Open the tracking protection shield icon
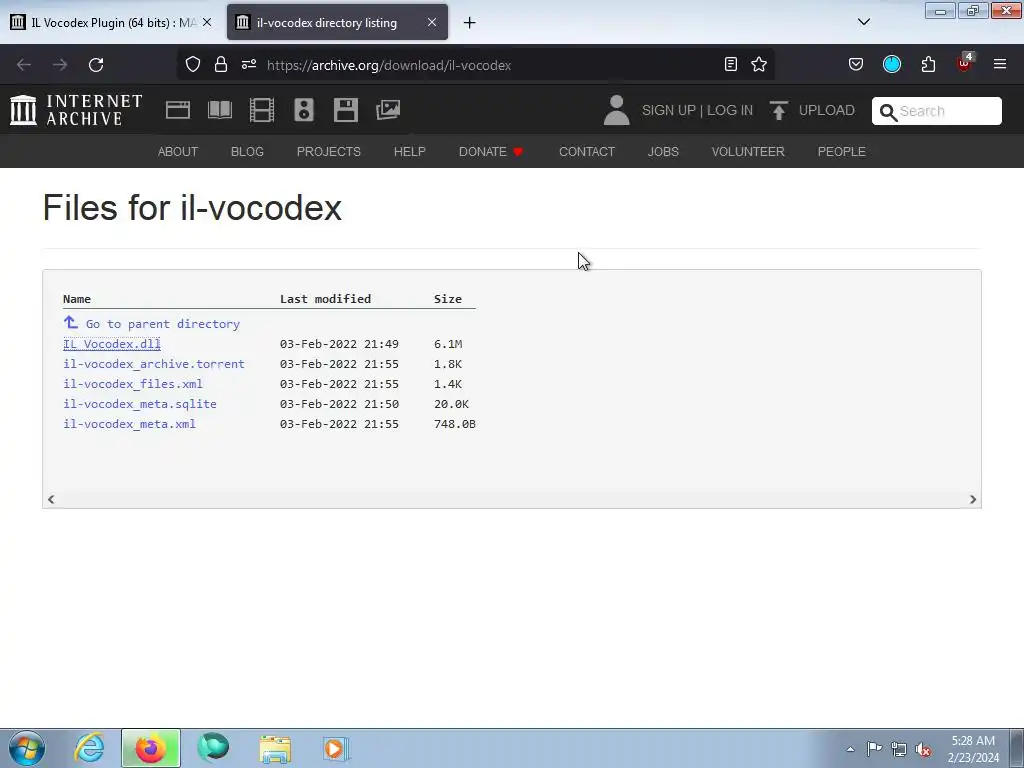The height and width of the screenshot is (768, 1024). coord(193,65)
